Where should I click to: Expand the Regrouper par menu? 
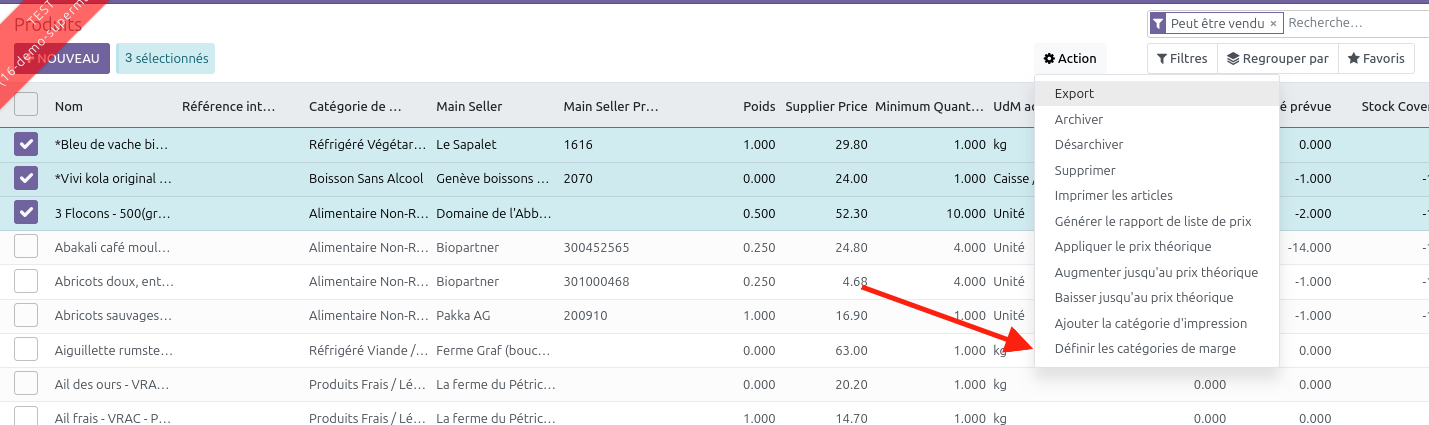pyautogui.click(x=1277, y=59)
